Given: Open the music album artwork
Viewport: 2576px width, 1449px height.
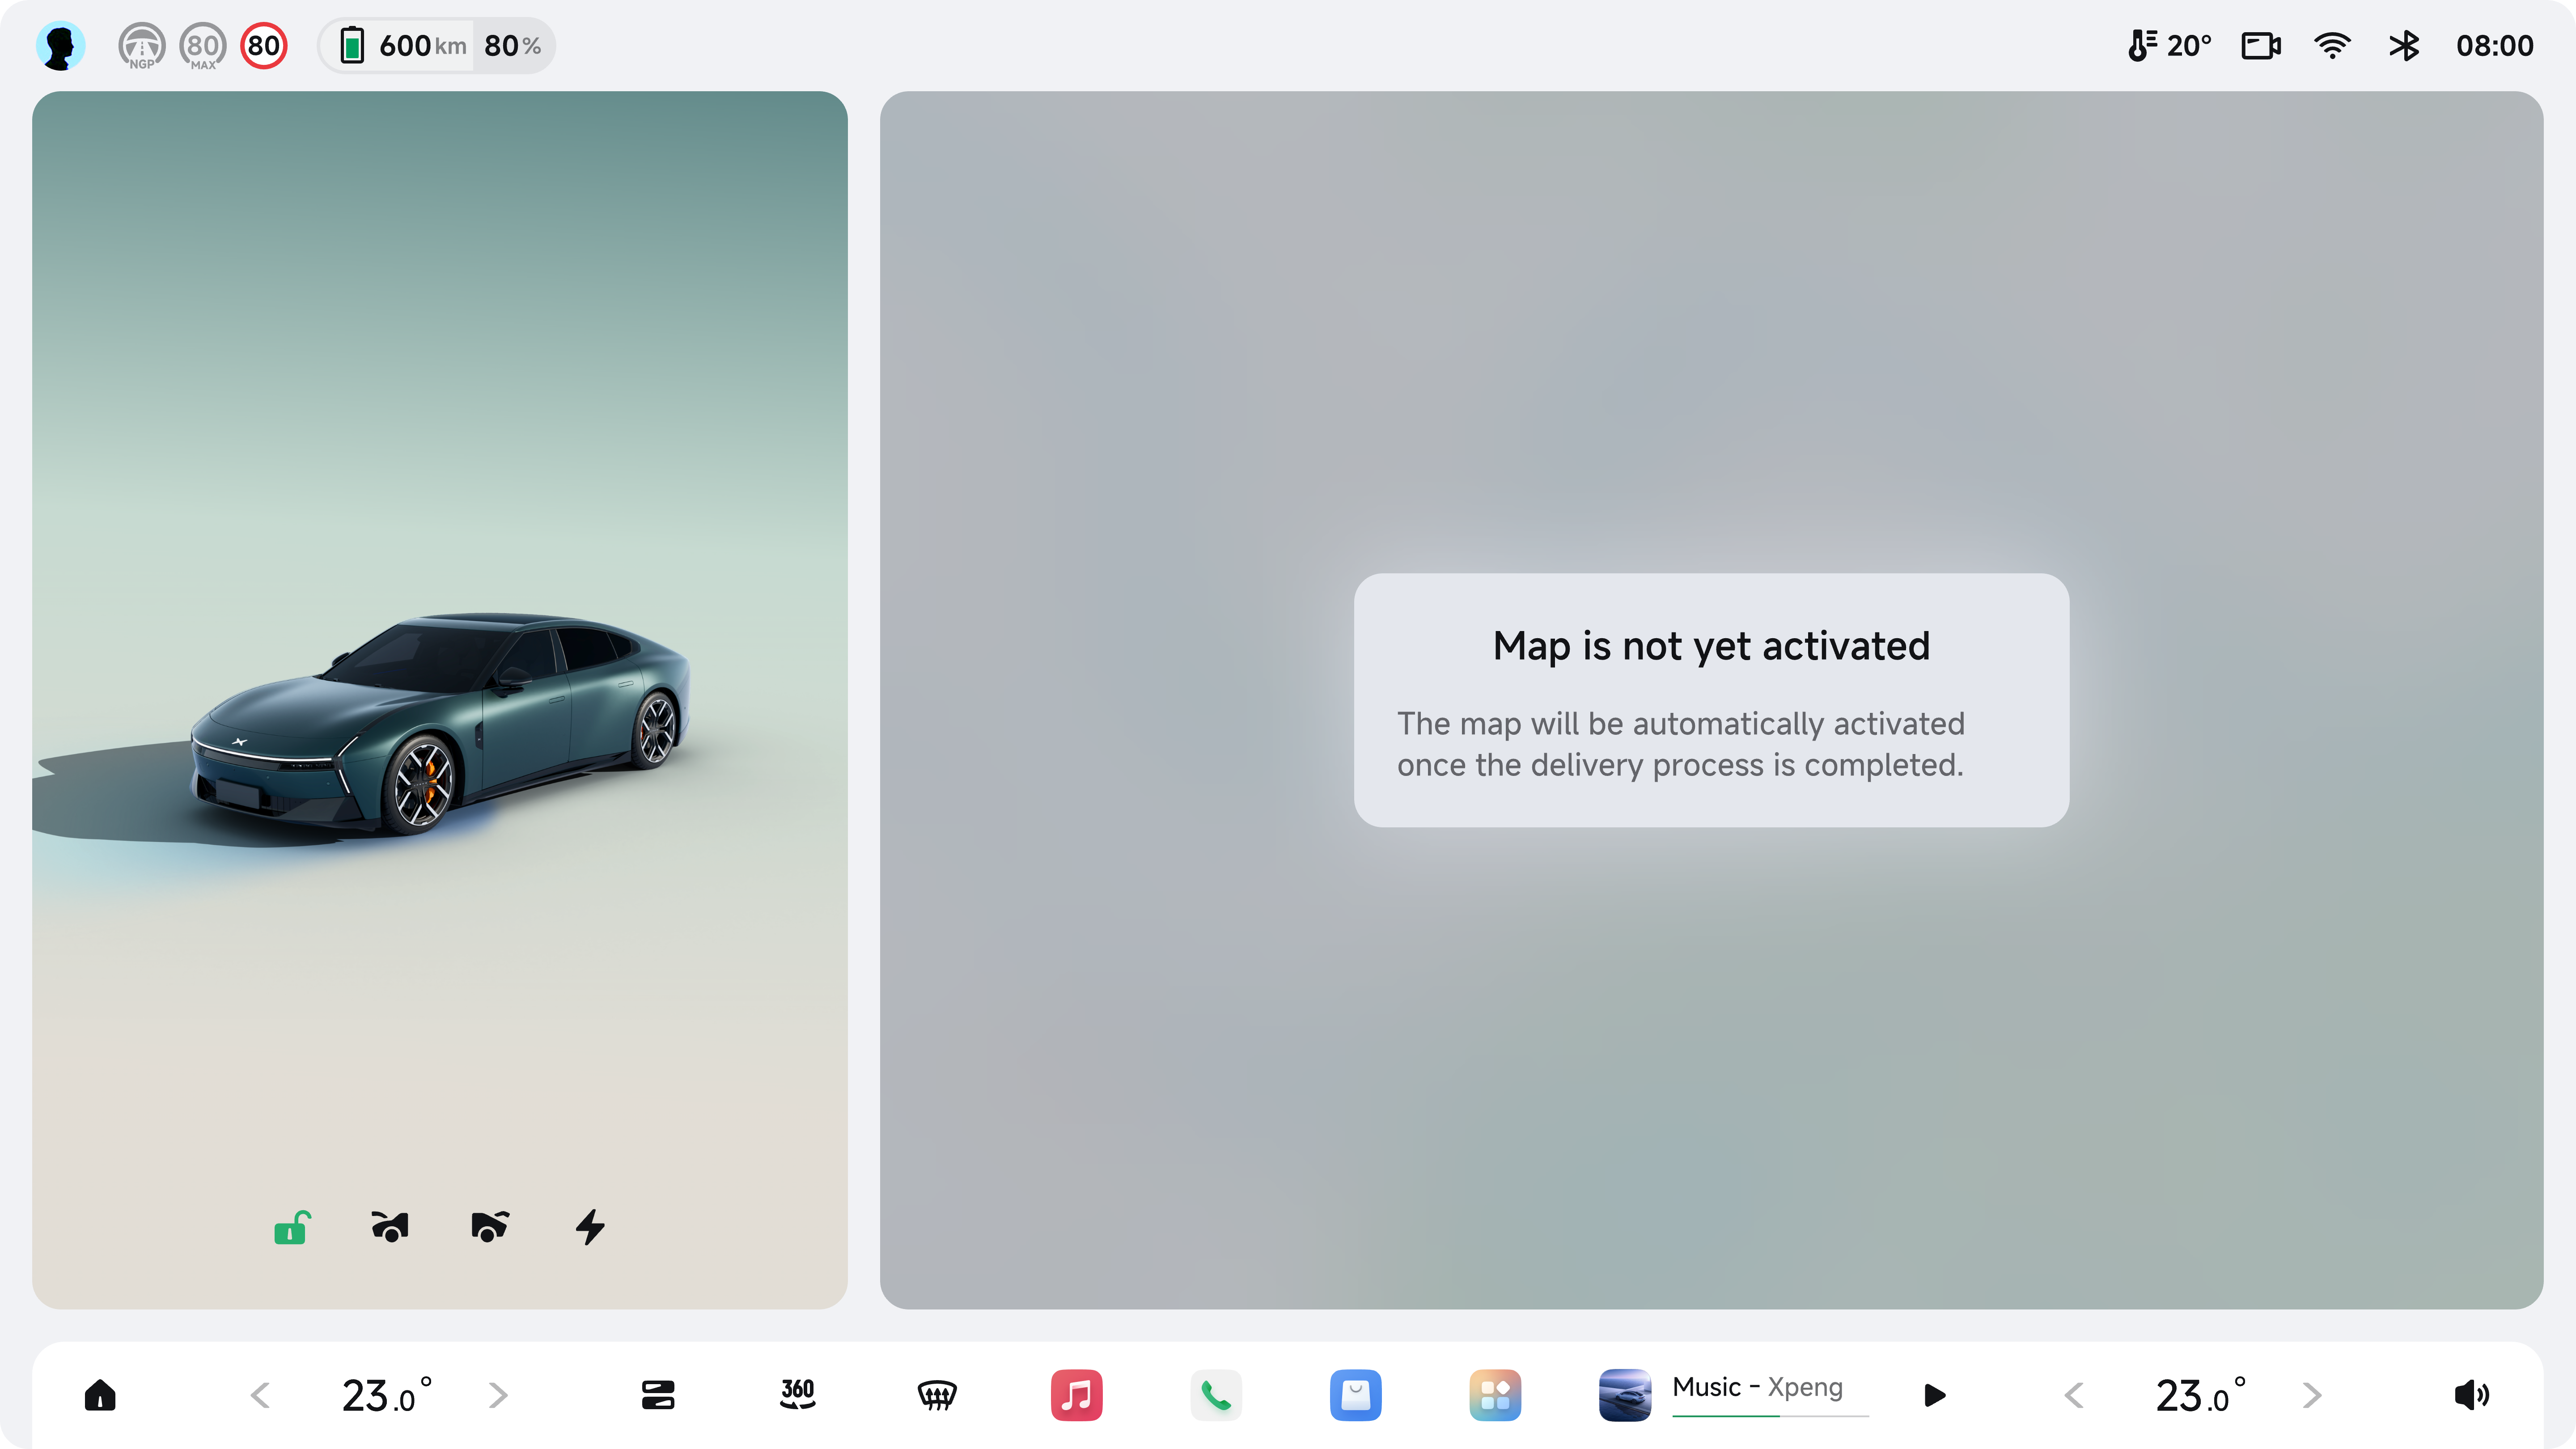Looking at the screenshot, I should [x=1625, y=1395].
